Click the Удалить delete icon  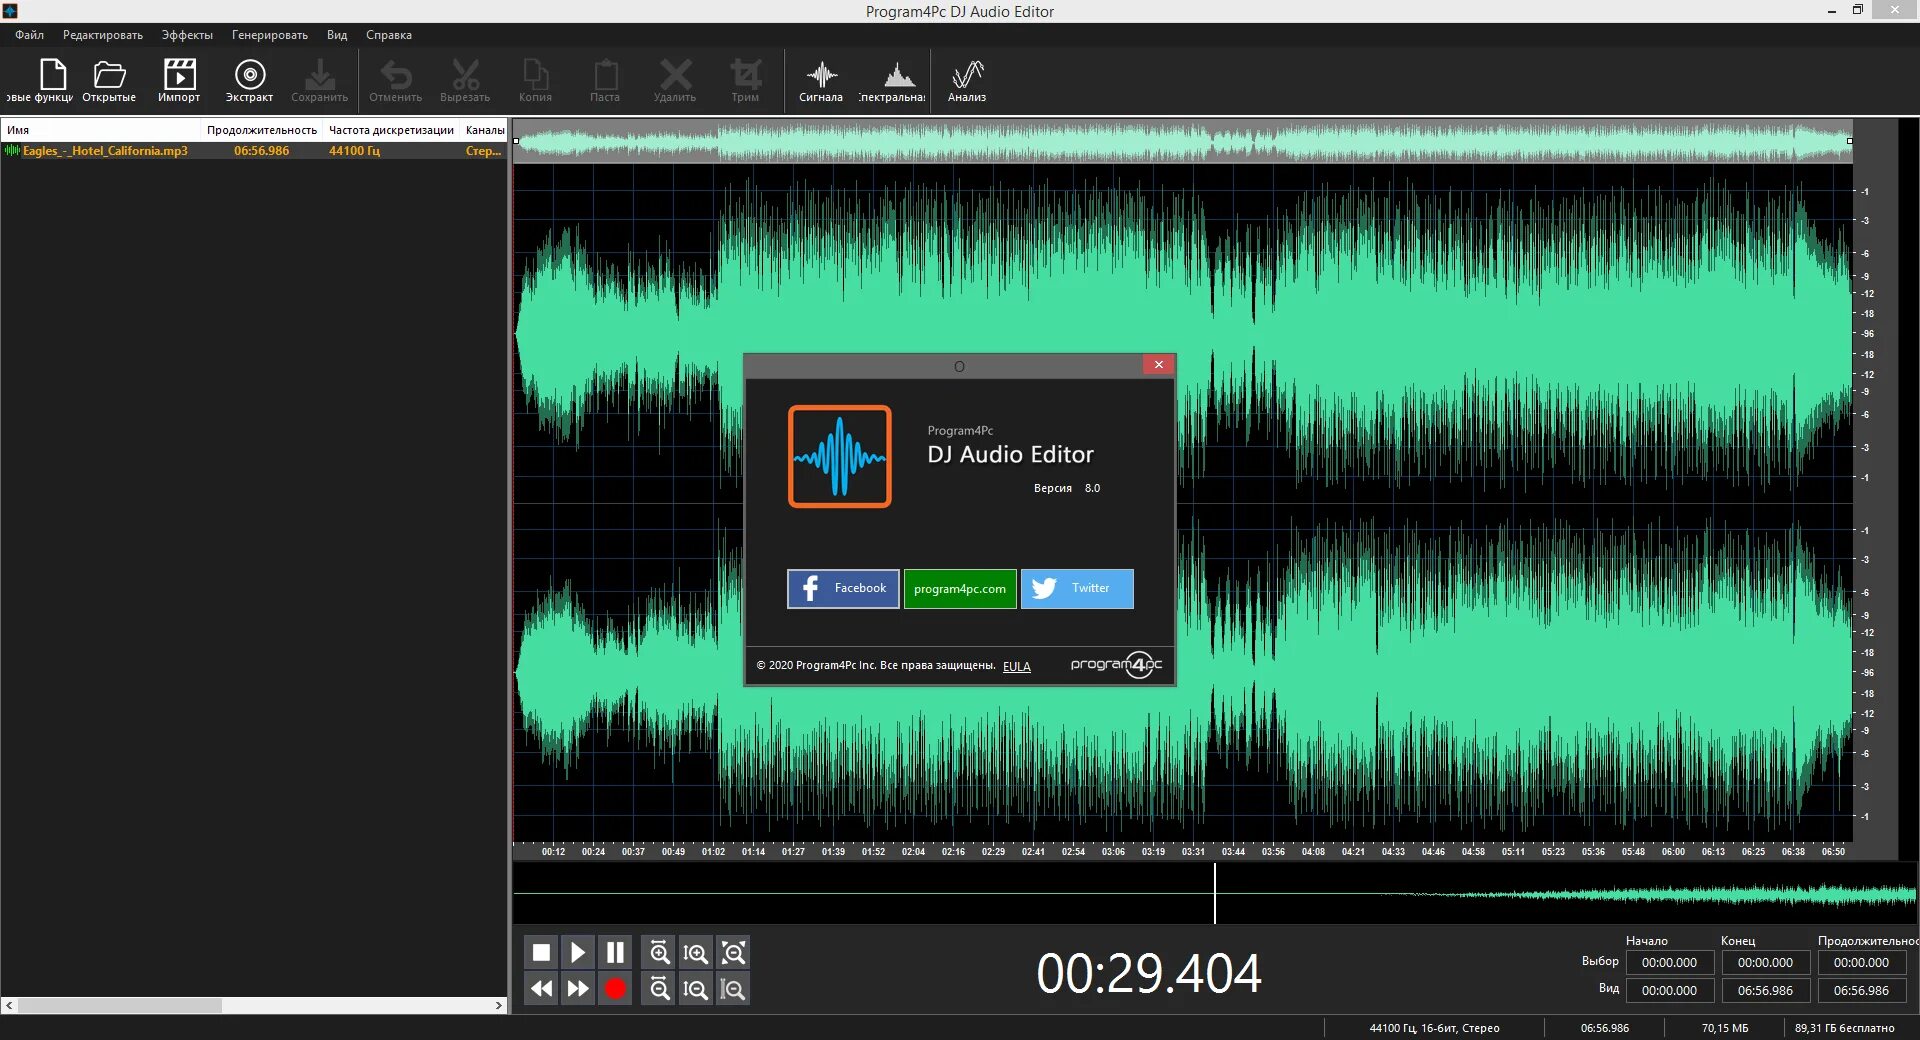pos(676,75)
